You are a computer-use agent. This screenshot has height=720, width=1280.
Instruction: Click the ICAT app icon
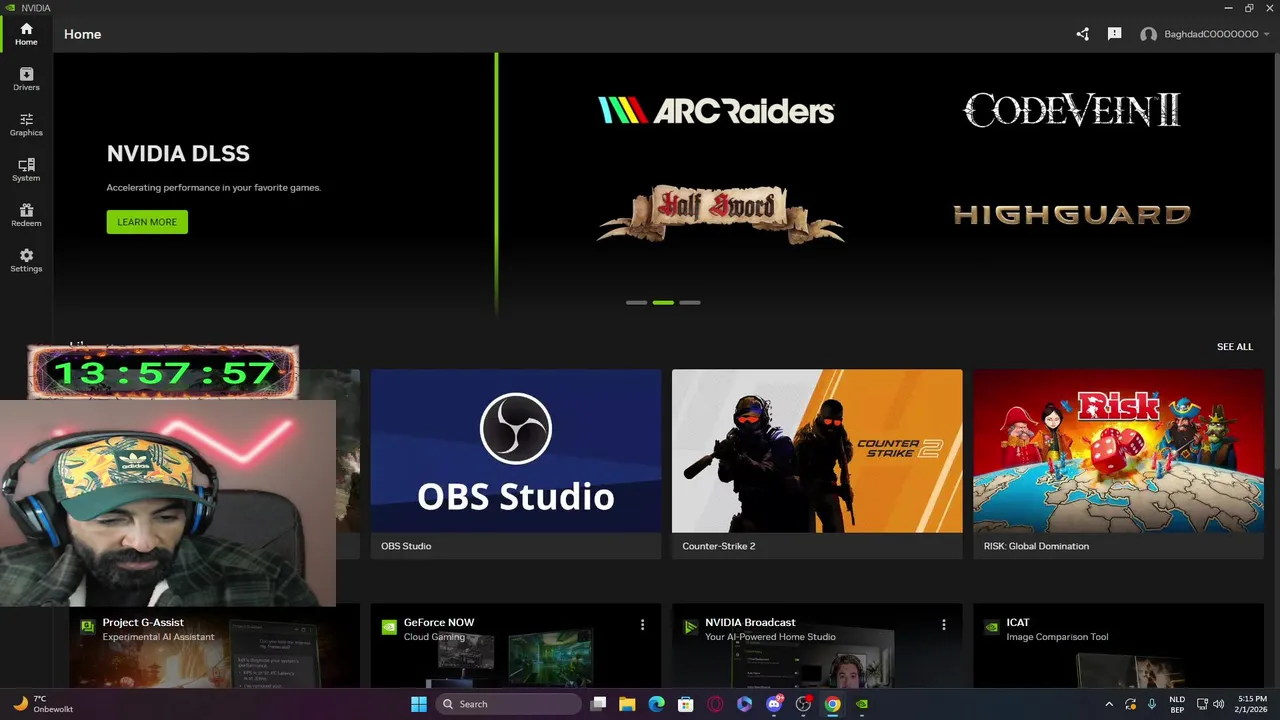pos(991,628)
